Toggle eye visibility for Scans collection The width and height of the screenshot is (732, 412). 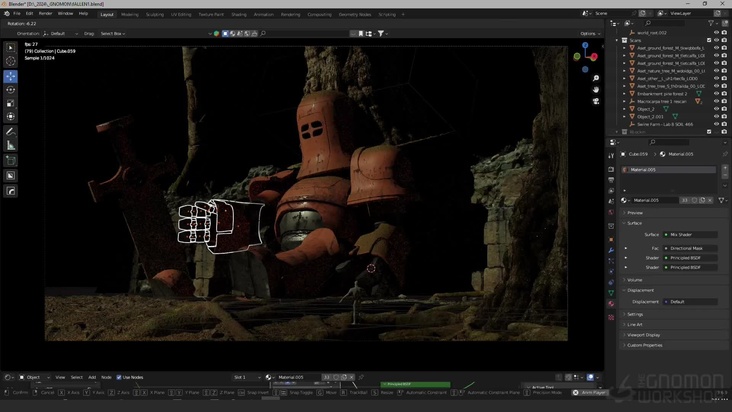pyautogui.click(x=716, y=40)
